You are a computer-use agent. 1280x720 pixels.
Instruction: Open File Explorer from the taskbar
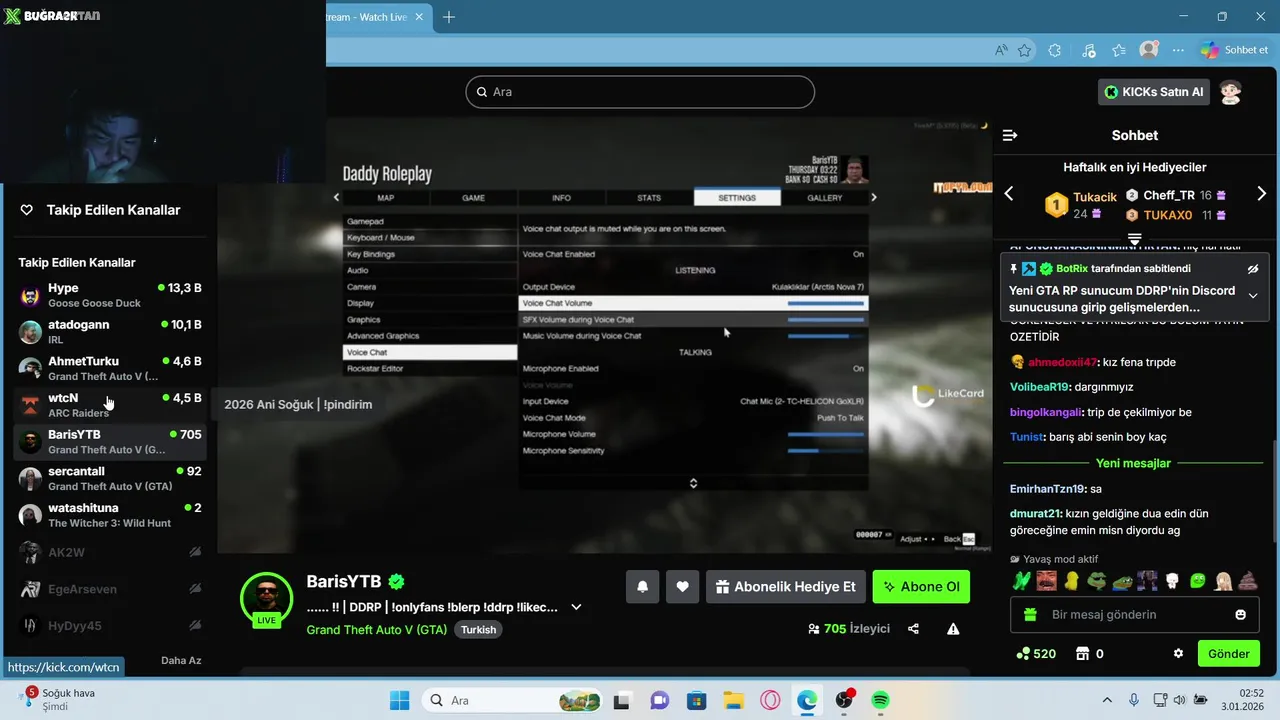click(733, 700)
